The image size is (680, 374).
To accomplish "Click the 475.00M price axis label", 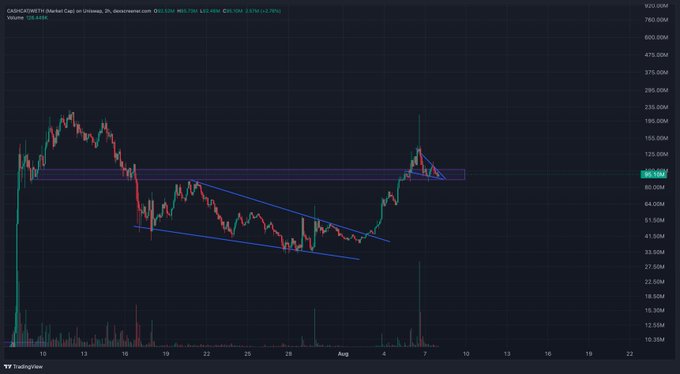I will [656, 55].
